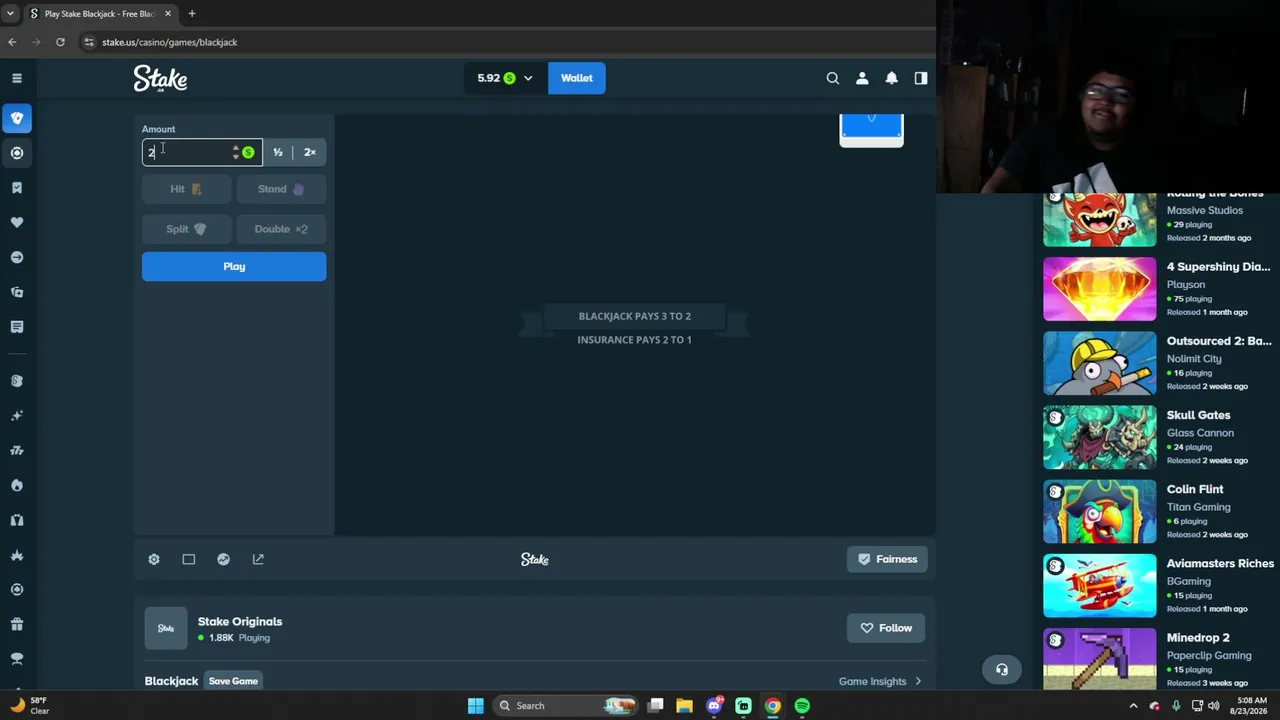Click the Stake logo in header
The height and width of the screenshot is (720, 1280).
pos(161,79)
